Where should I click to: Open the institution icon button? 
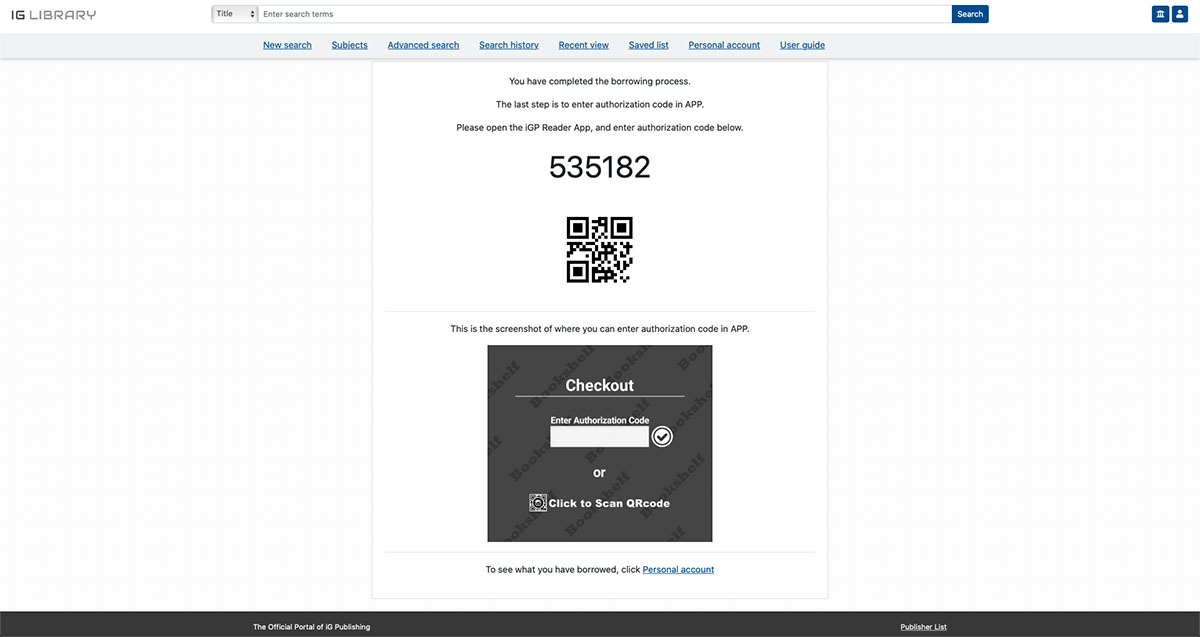pyautogui.click(x=1160, y=14)
